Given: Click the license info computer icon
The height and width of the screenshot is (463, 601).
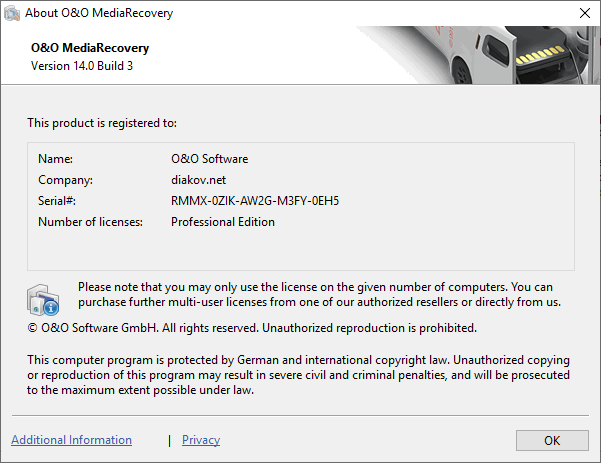Looking at the screenshot, I should pos(43,299).
